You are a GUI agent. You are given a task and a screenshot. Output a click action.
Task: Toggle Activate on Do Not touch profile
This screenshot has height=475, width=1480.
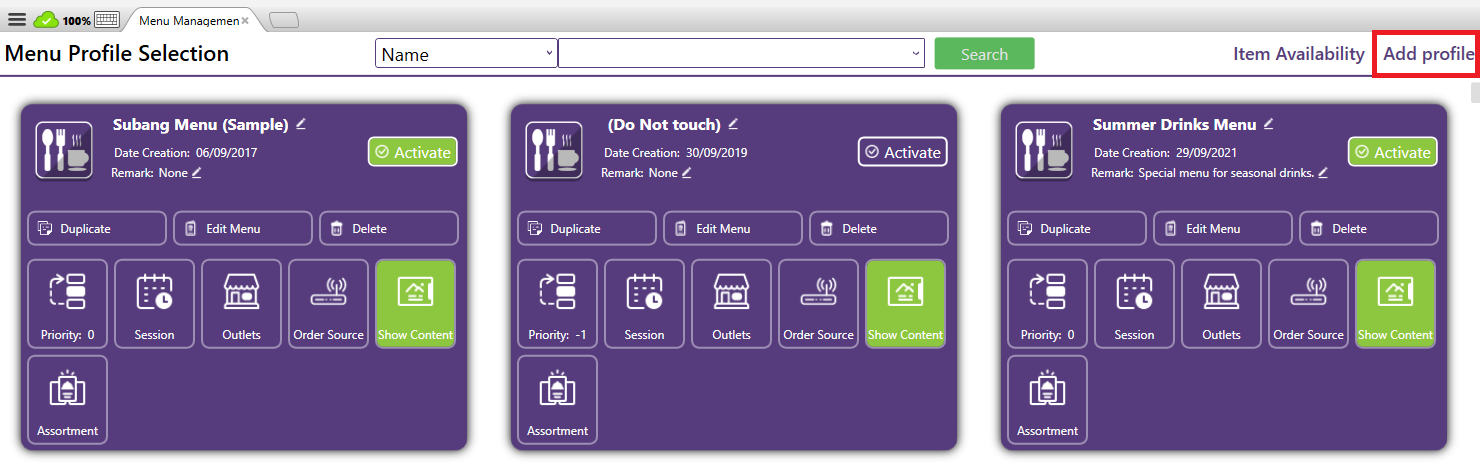902,152
